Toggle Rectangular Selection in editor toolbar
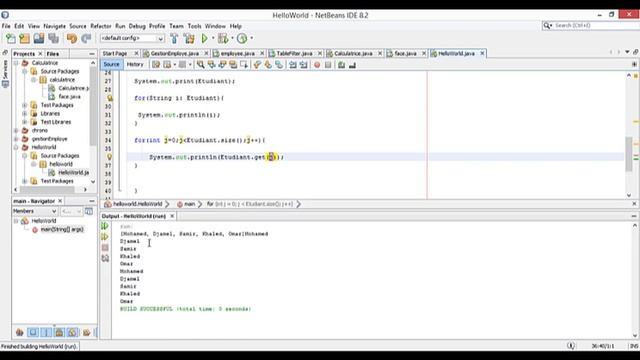Image resolution: width=640 pixels, height=360 pixels. point(244,64)
